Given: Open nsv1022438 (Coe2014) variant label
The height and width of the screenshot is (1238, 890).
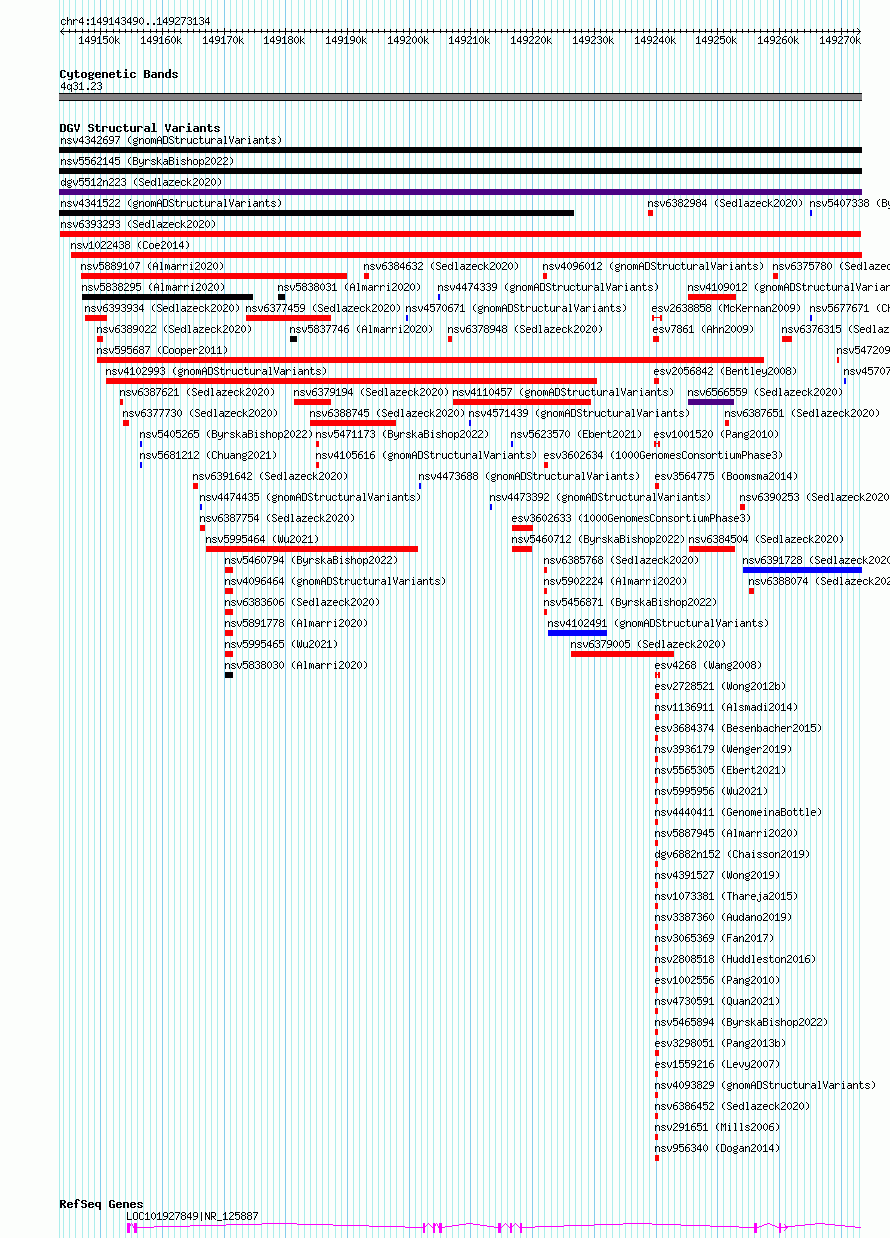Looking at the screenshot, I should (x=130, y=245).
